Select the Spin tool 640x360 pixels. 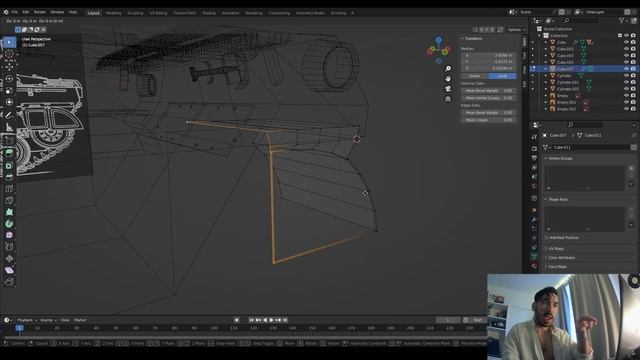9,224
